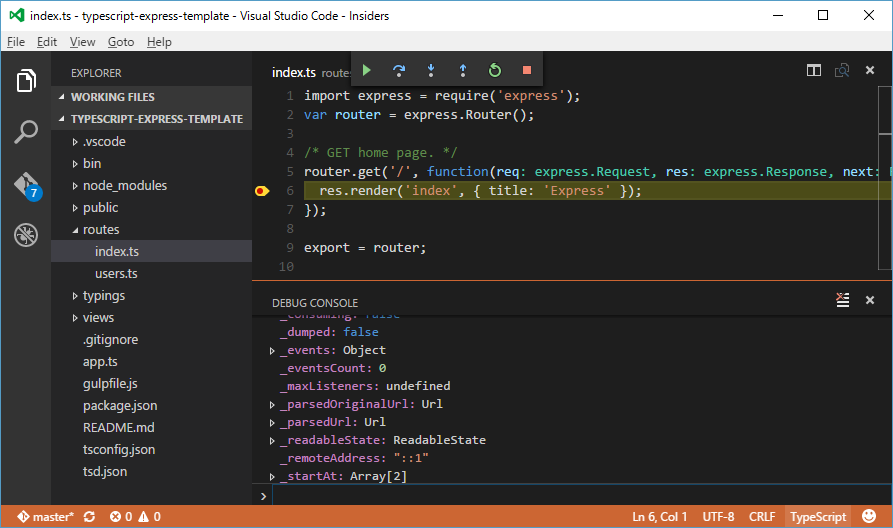Screen dimensions: 893x528
Task: Change the CRLF line ending
Action: (762, 517)
